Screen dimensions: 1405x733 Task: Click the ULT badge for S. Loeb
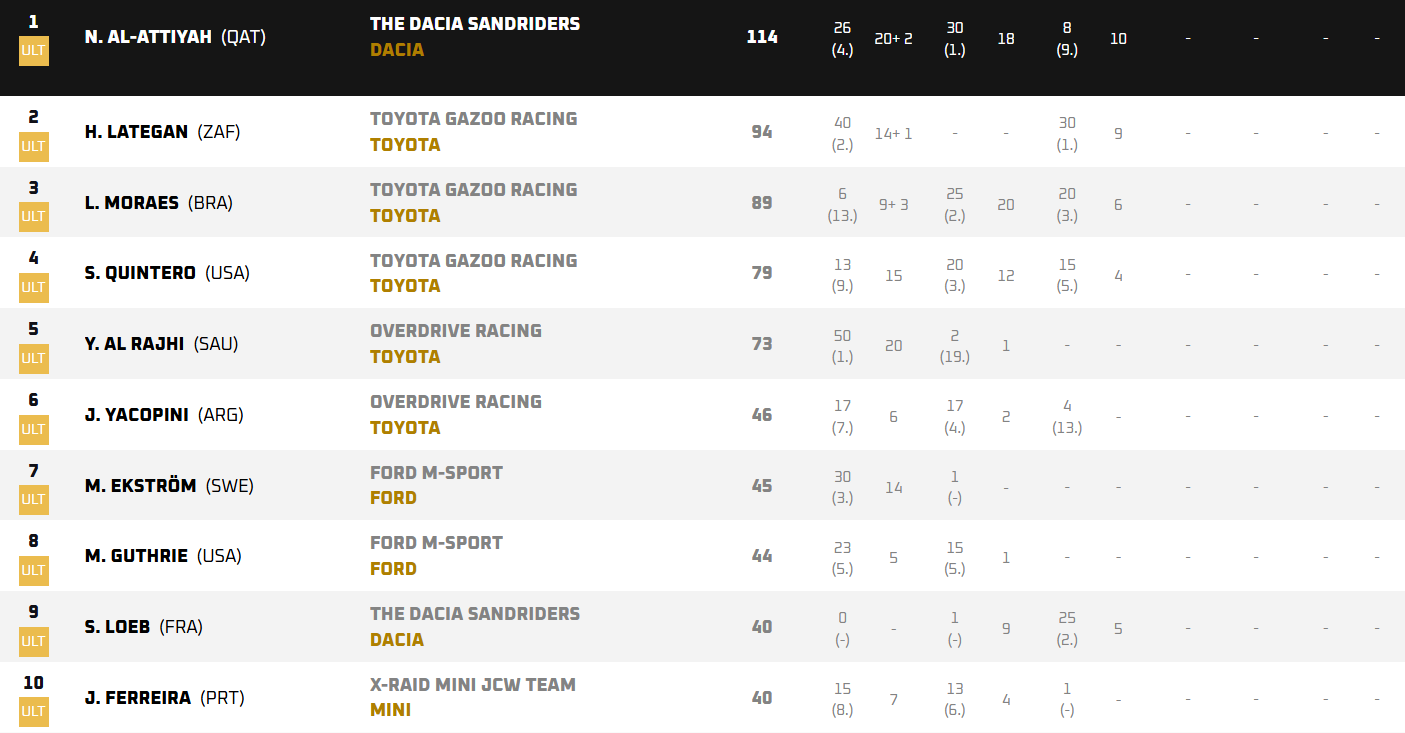tap(33, 641)
